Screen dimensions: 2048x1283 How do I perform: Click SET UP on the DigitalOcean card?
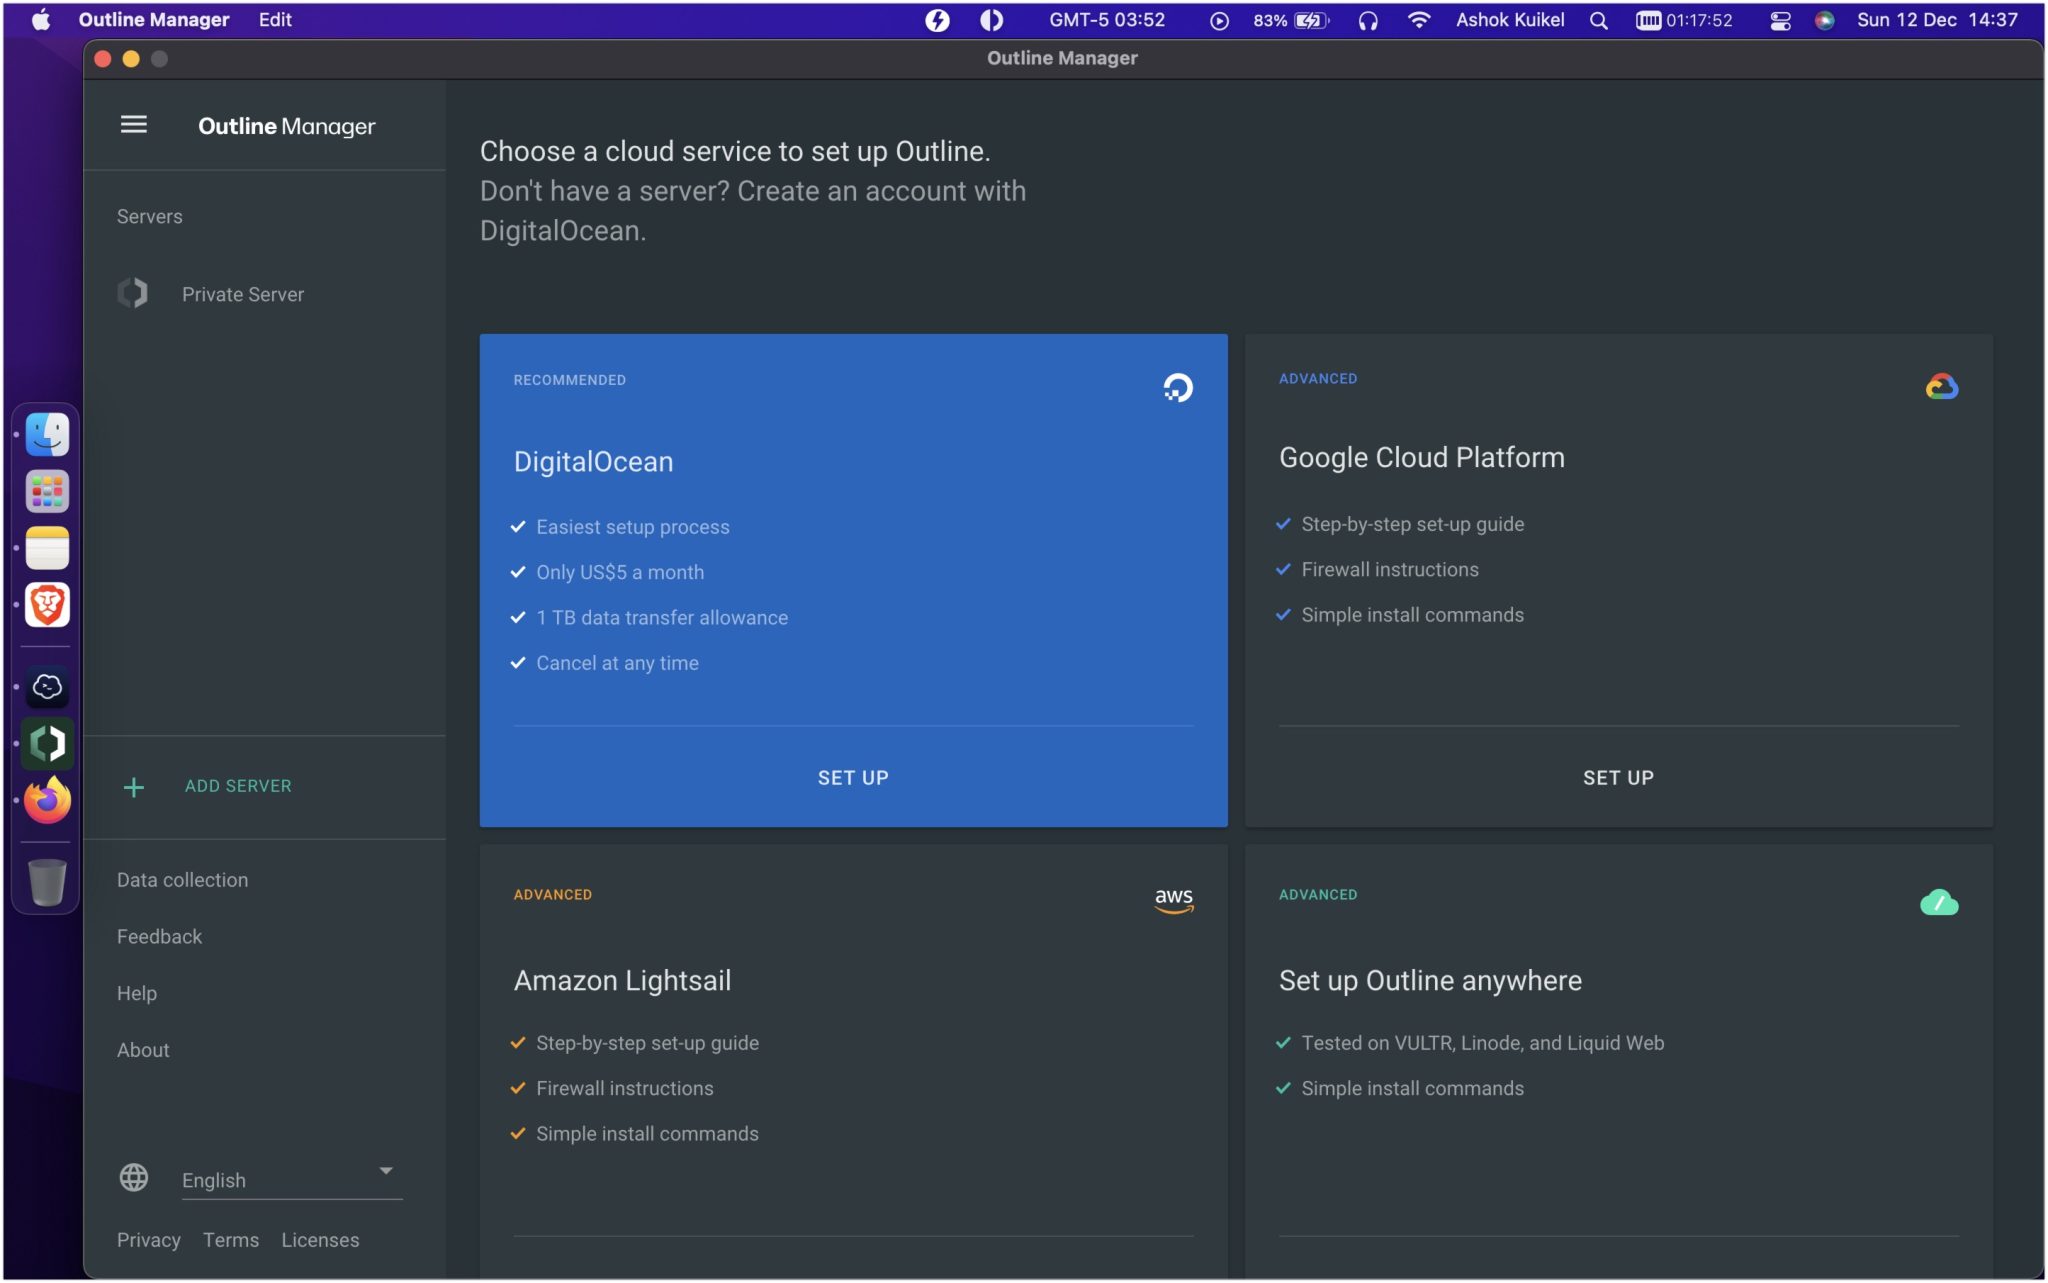852,777
